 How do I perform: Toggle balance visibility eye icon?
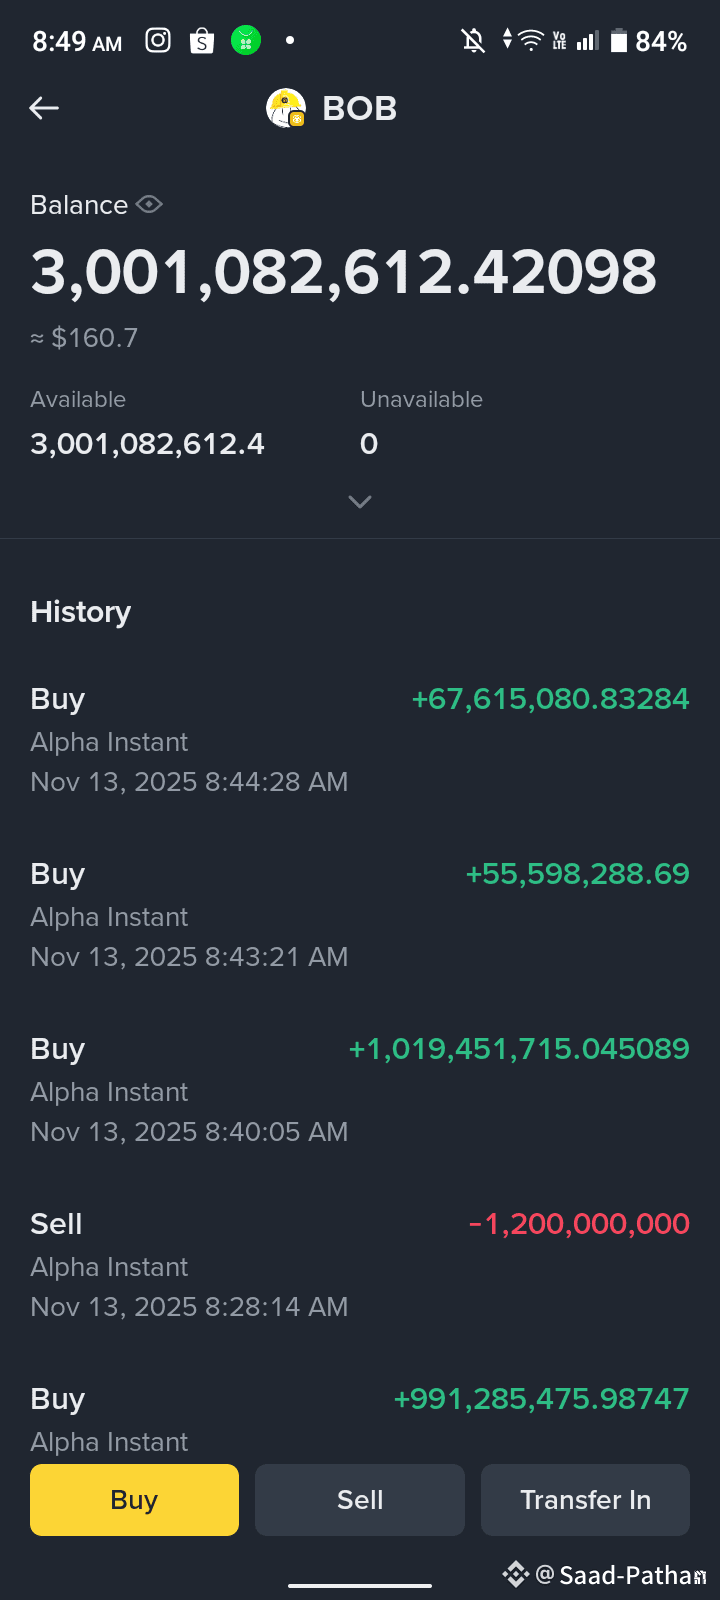point(149,204)
